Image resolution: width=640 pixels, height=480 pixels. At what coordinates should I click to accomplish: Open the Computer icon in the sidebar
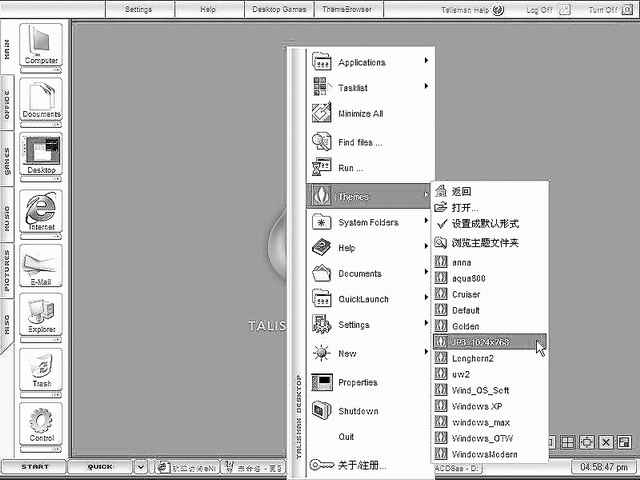[41, 44]
